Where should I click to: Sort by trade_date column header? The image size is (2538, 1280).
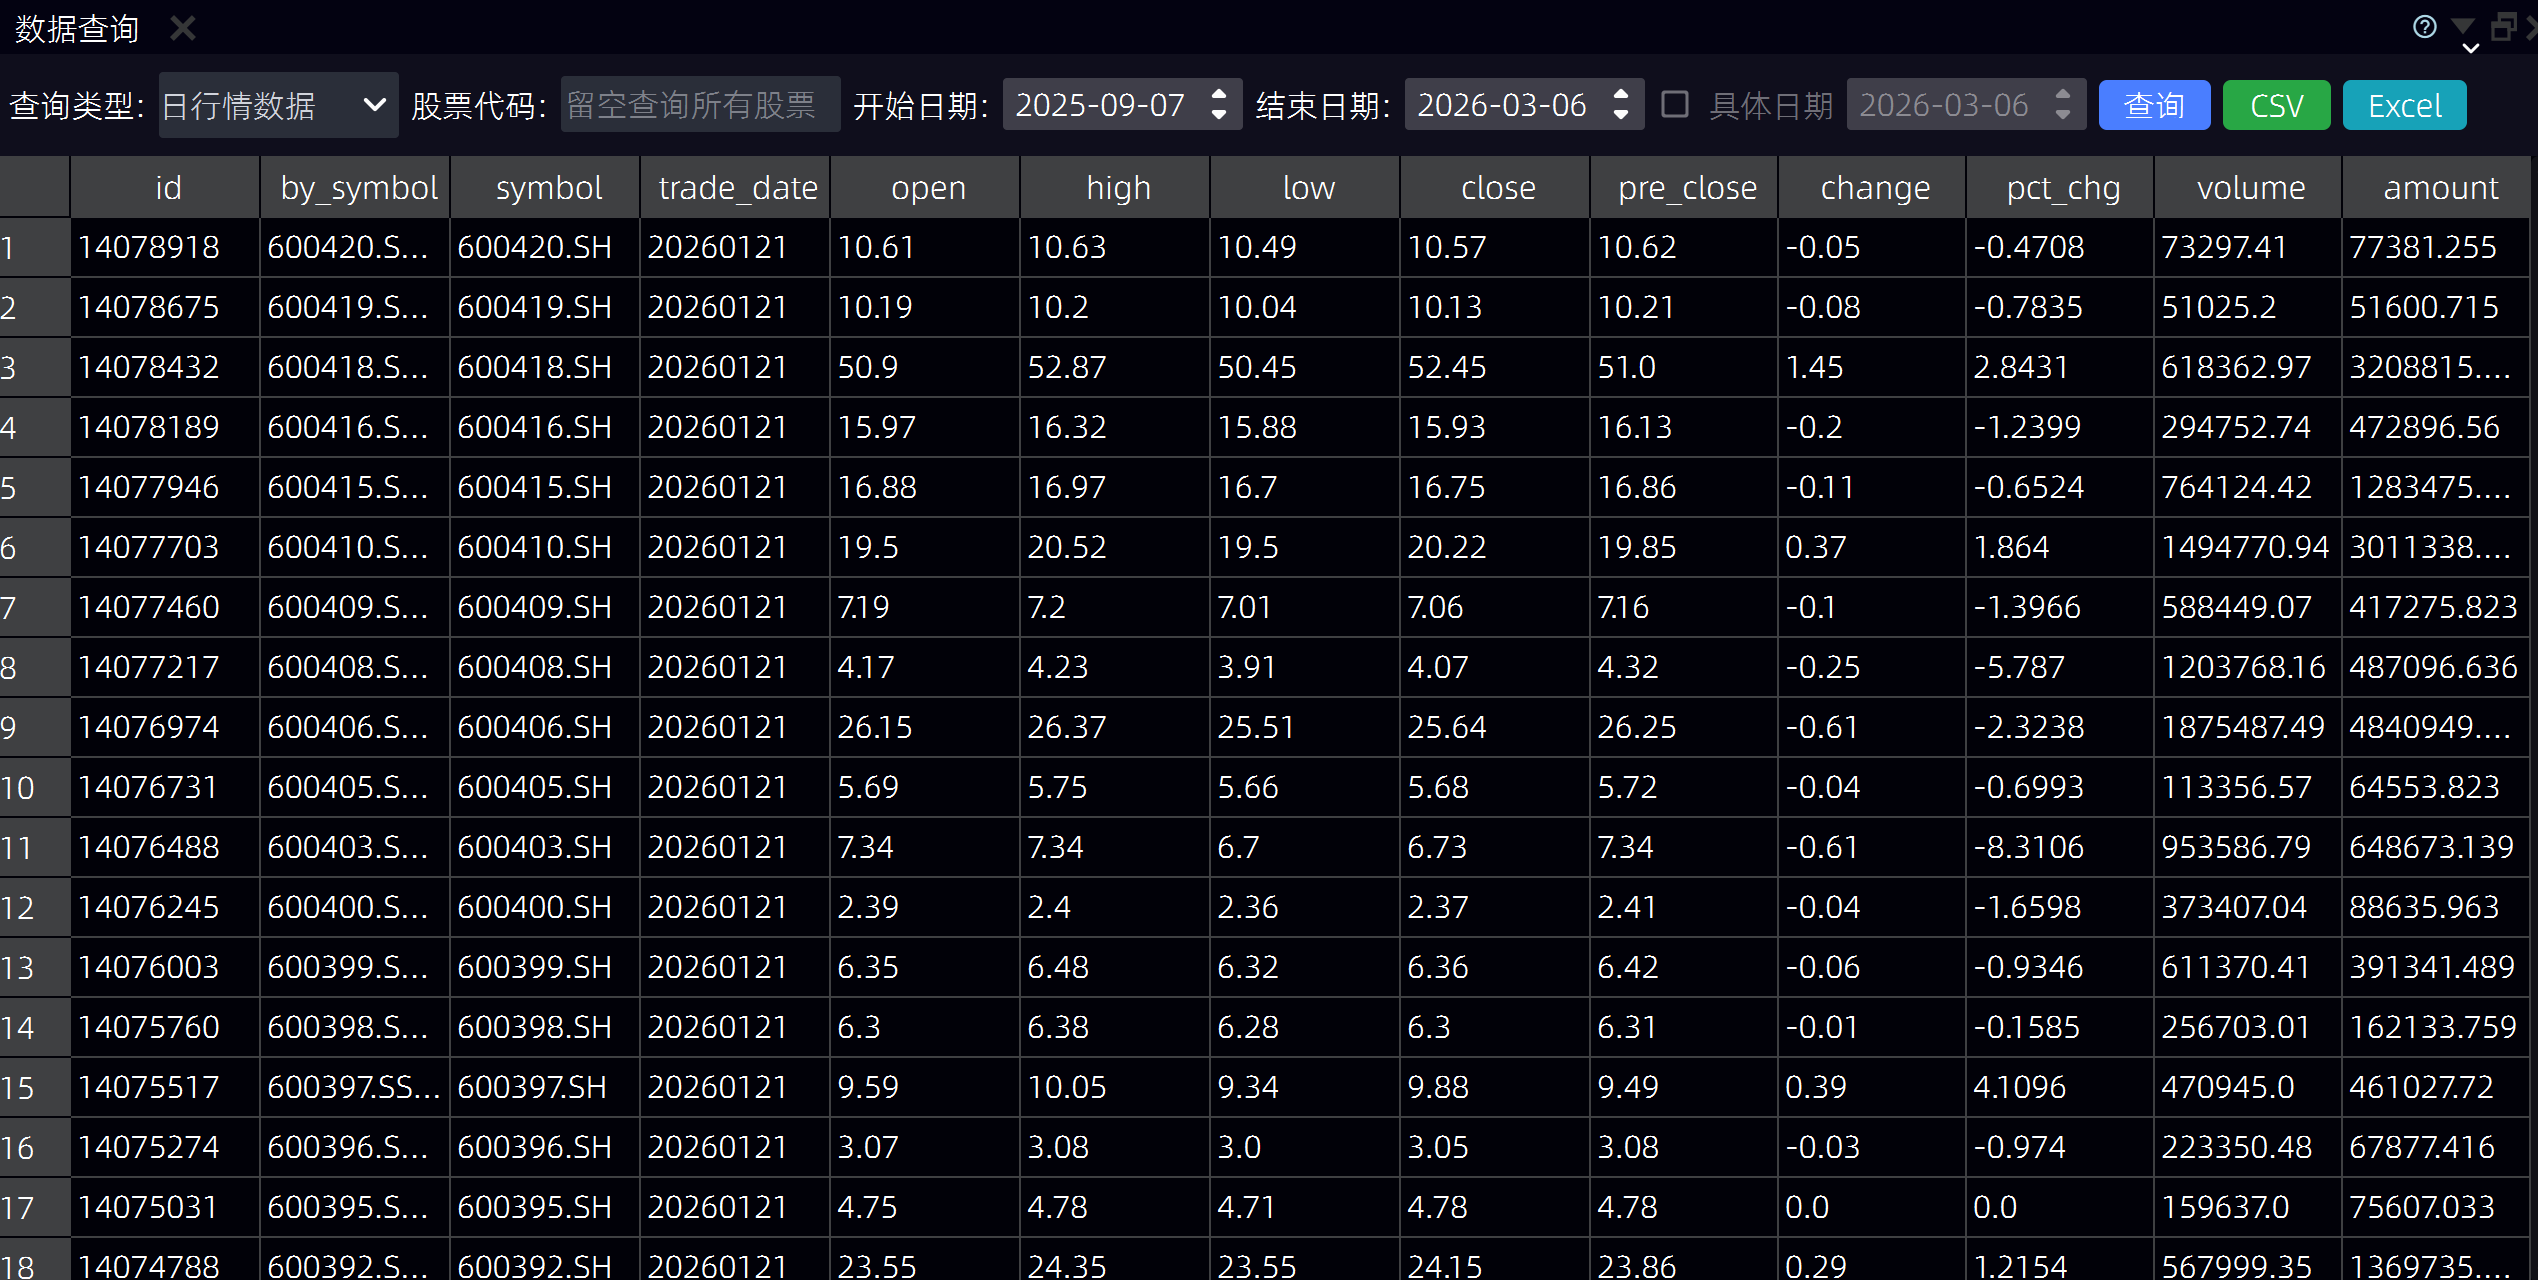737,188
